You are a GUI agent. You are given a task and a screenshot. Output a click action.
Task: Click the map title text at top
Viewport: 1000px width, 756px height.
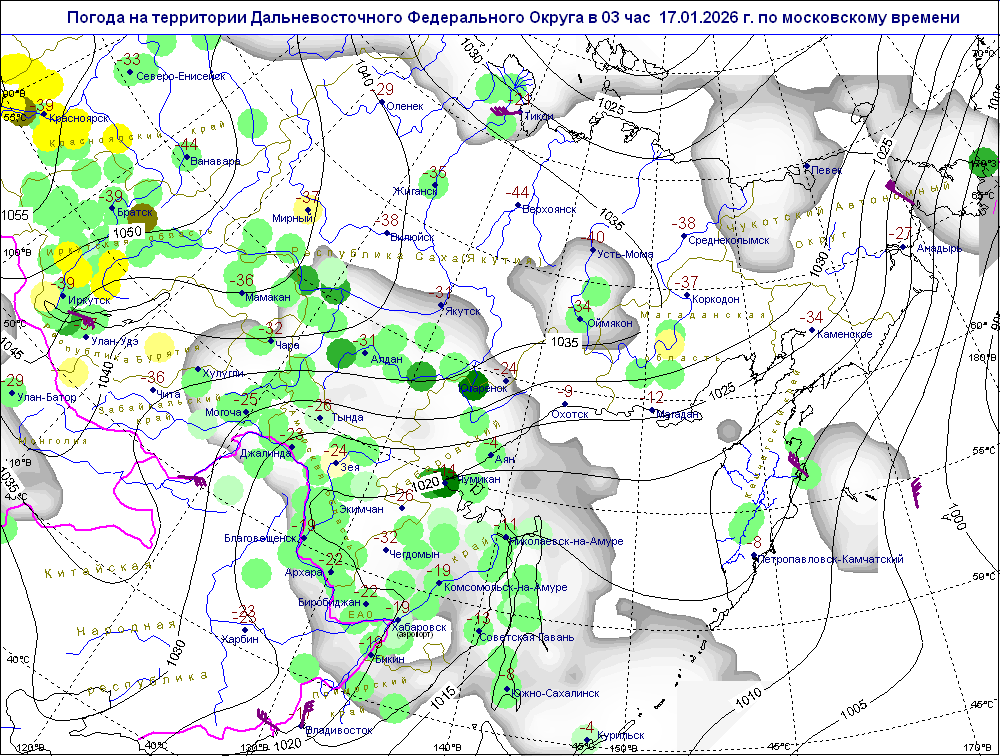514,18
